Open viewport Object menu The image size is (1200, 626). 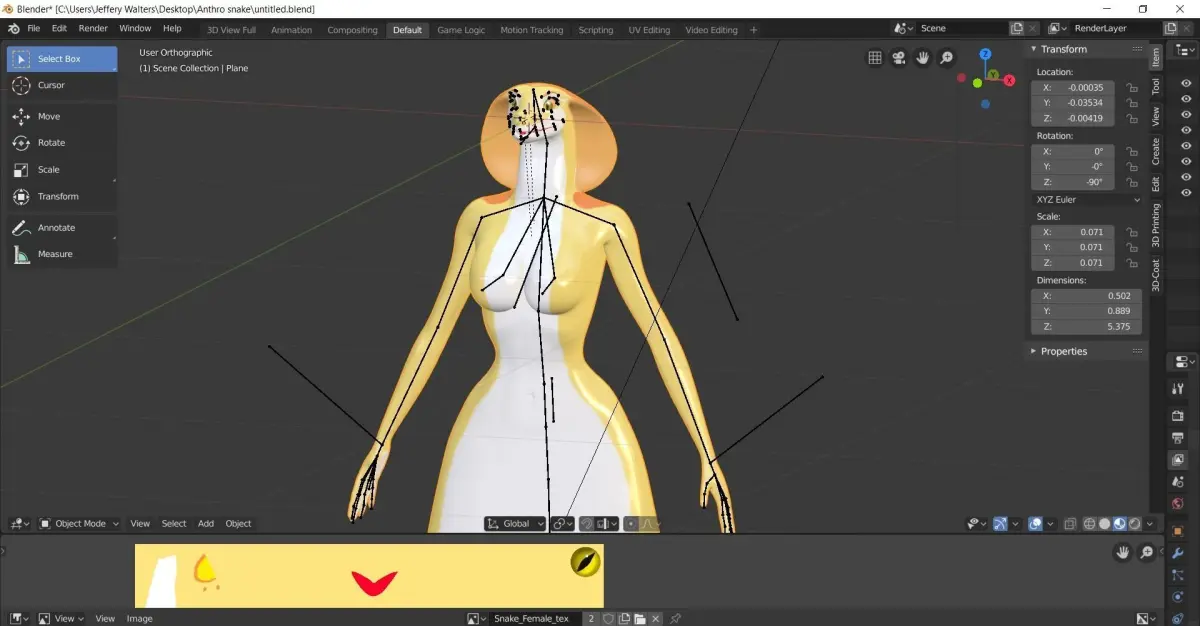pos(238,524)
